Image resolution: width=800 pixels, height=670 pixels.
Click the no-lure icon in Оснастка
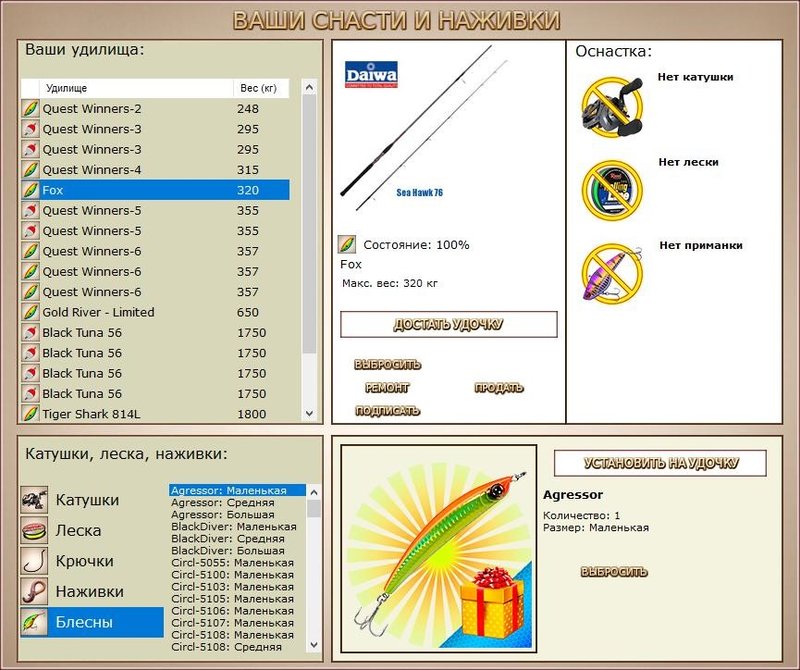click(x=612, y=274)
